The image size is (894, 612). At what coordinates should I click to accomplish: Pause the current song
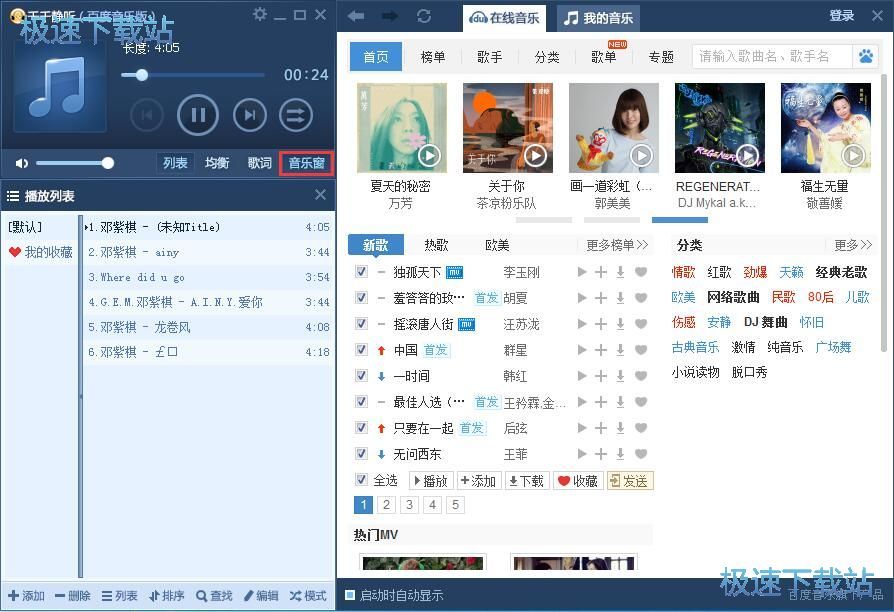pos(198,115)
